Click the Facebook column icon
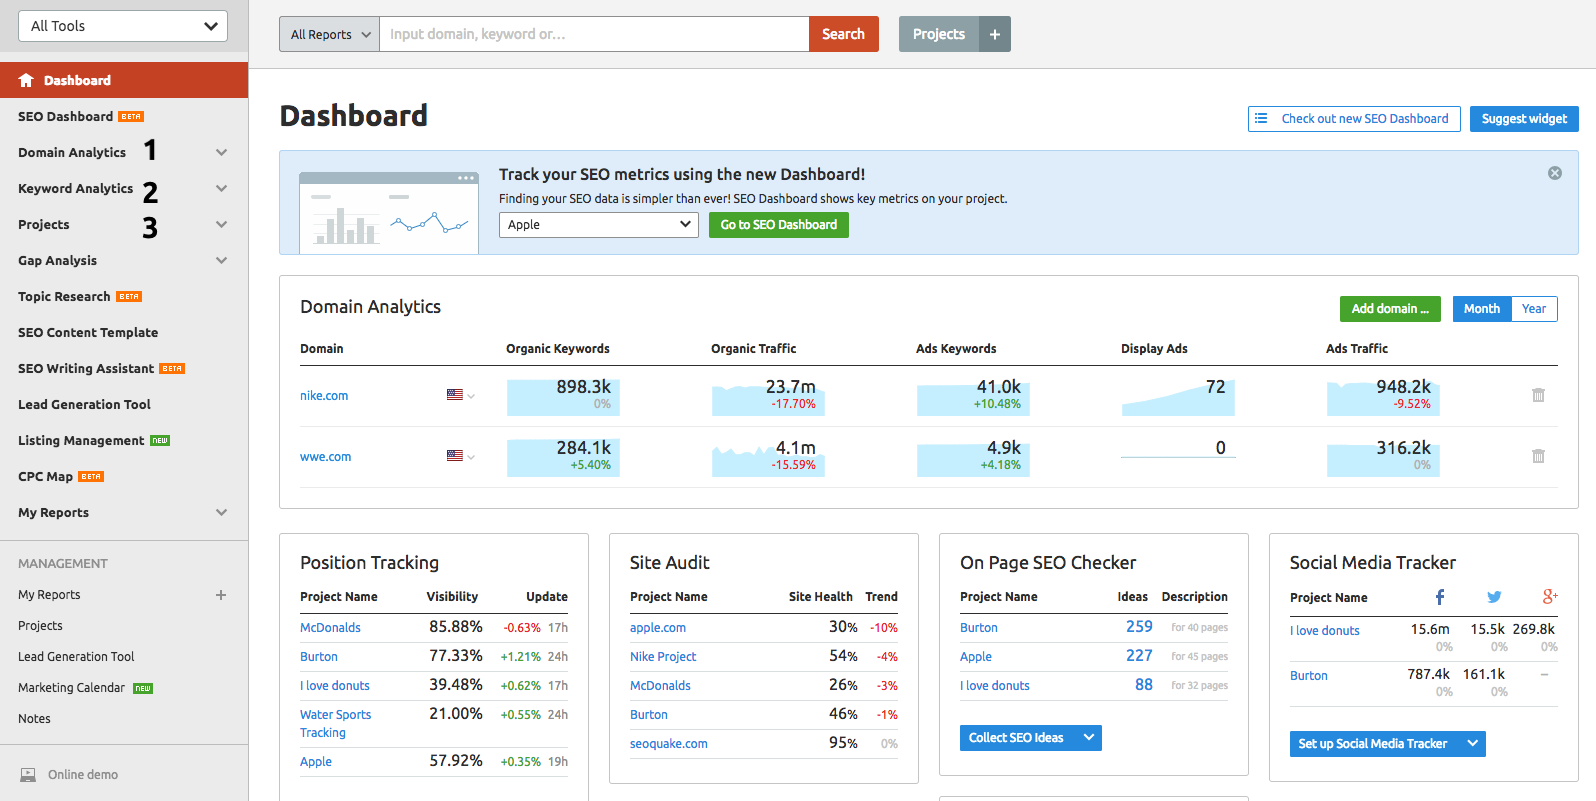The width and height of the screenshot is (1596, 801). coord(1440,597)
